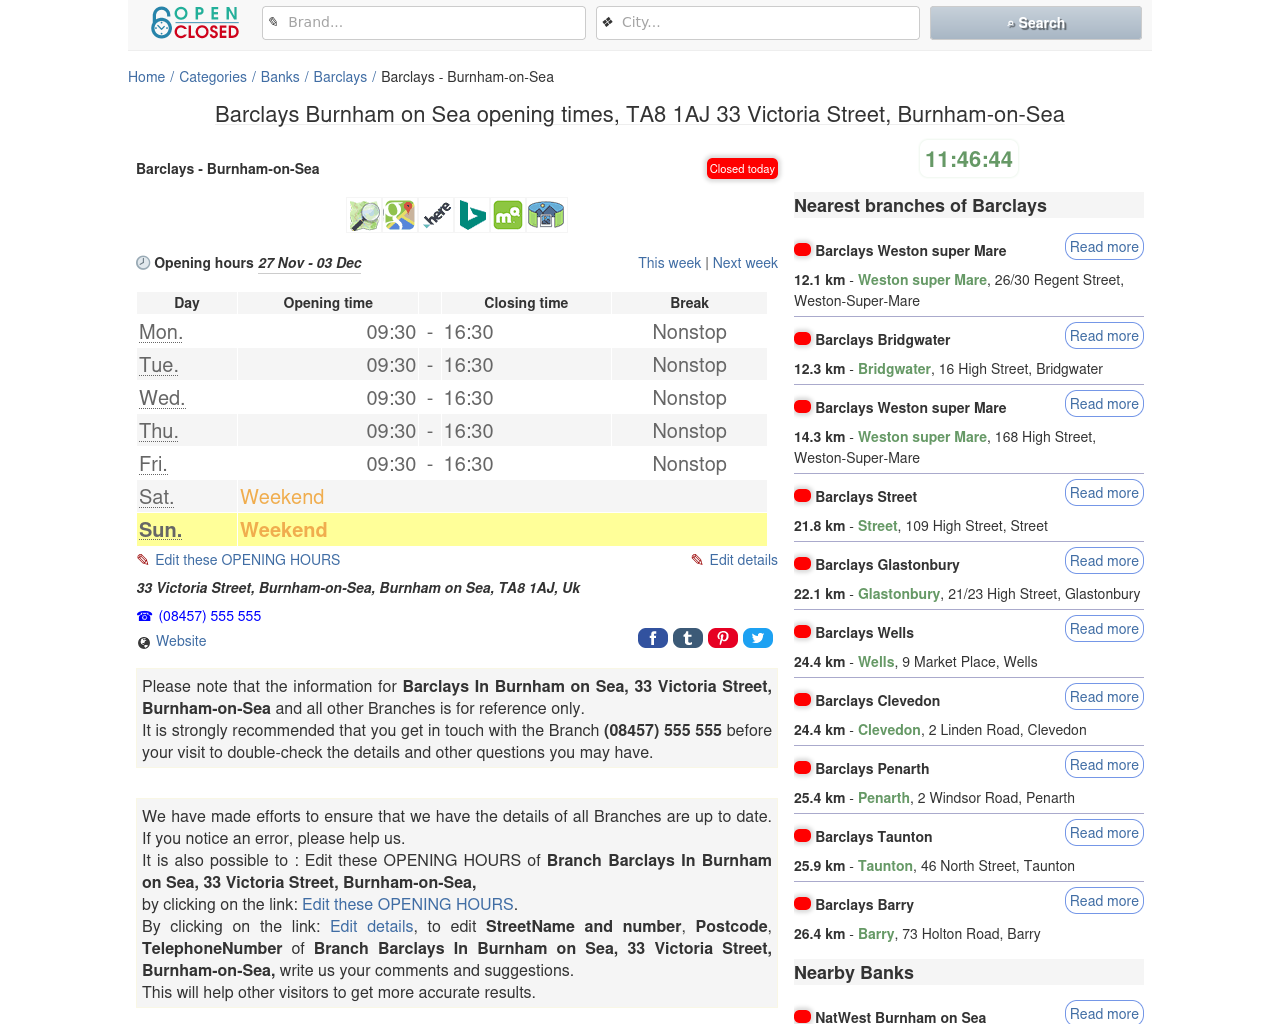Image resolution: width=1280 pixels, height=1024 pixels.
Task: Open Penarth town link
Action: pos(884,798)
